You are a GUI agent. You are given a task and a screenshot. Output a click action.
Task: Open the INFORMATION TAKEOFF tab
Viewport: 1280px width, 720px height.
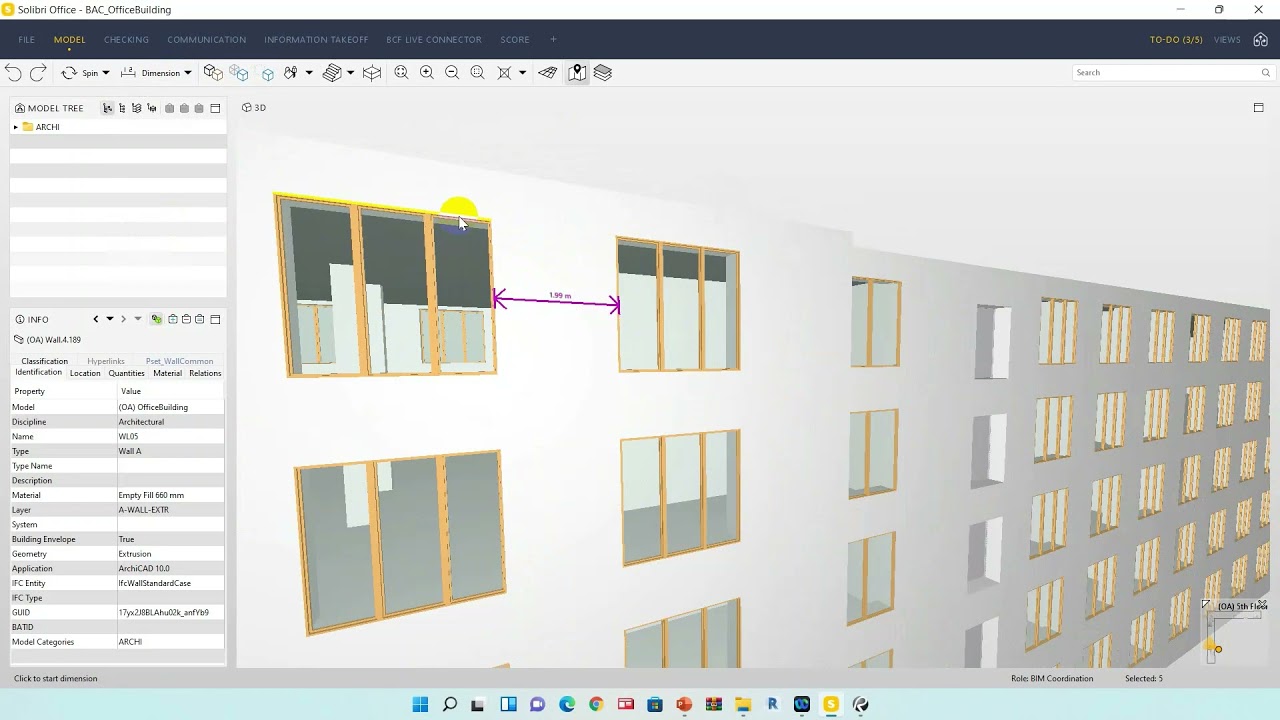[x=316, y=40]
